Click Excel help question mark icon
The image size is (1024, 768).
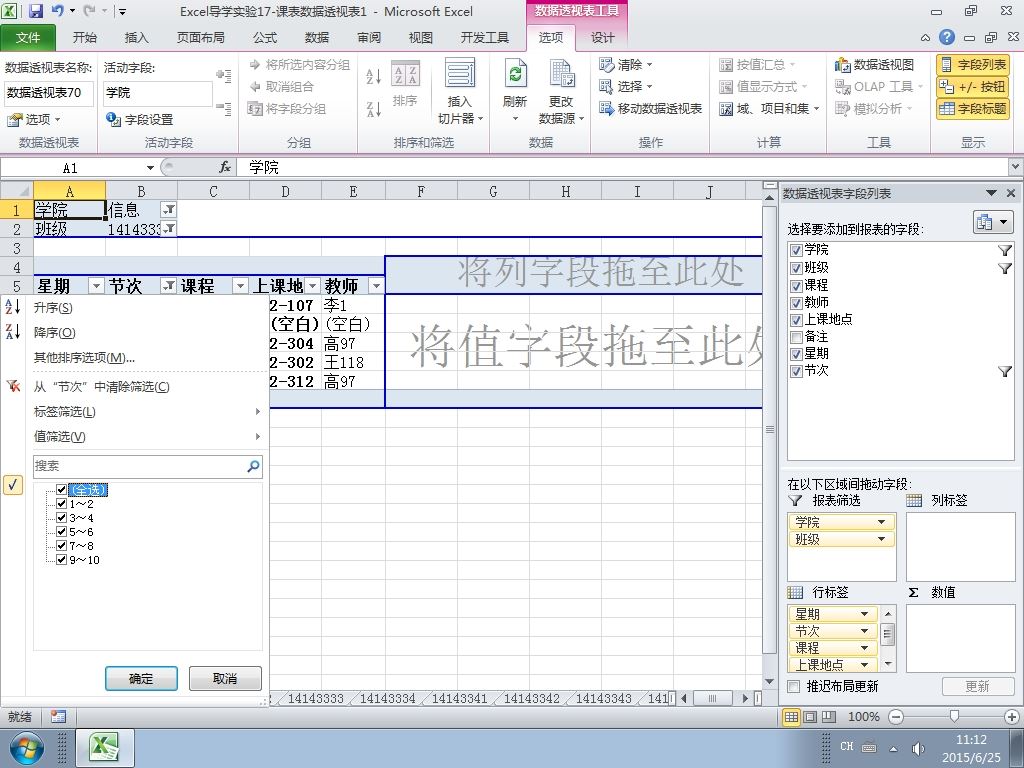click(947, 37)
